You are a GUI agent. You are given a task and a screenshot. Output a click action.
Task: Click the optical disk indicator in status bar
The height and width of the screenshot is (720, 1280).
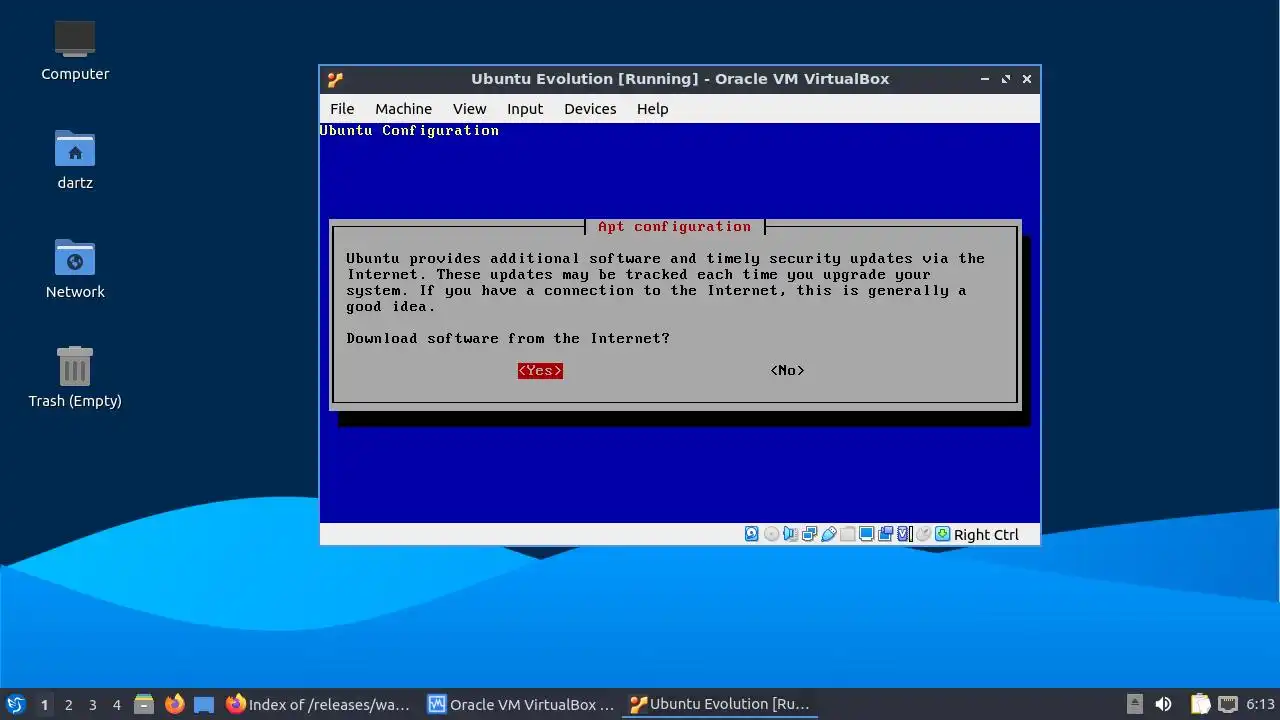pyautogui.click(x=771, y=534)
